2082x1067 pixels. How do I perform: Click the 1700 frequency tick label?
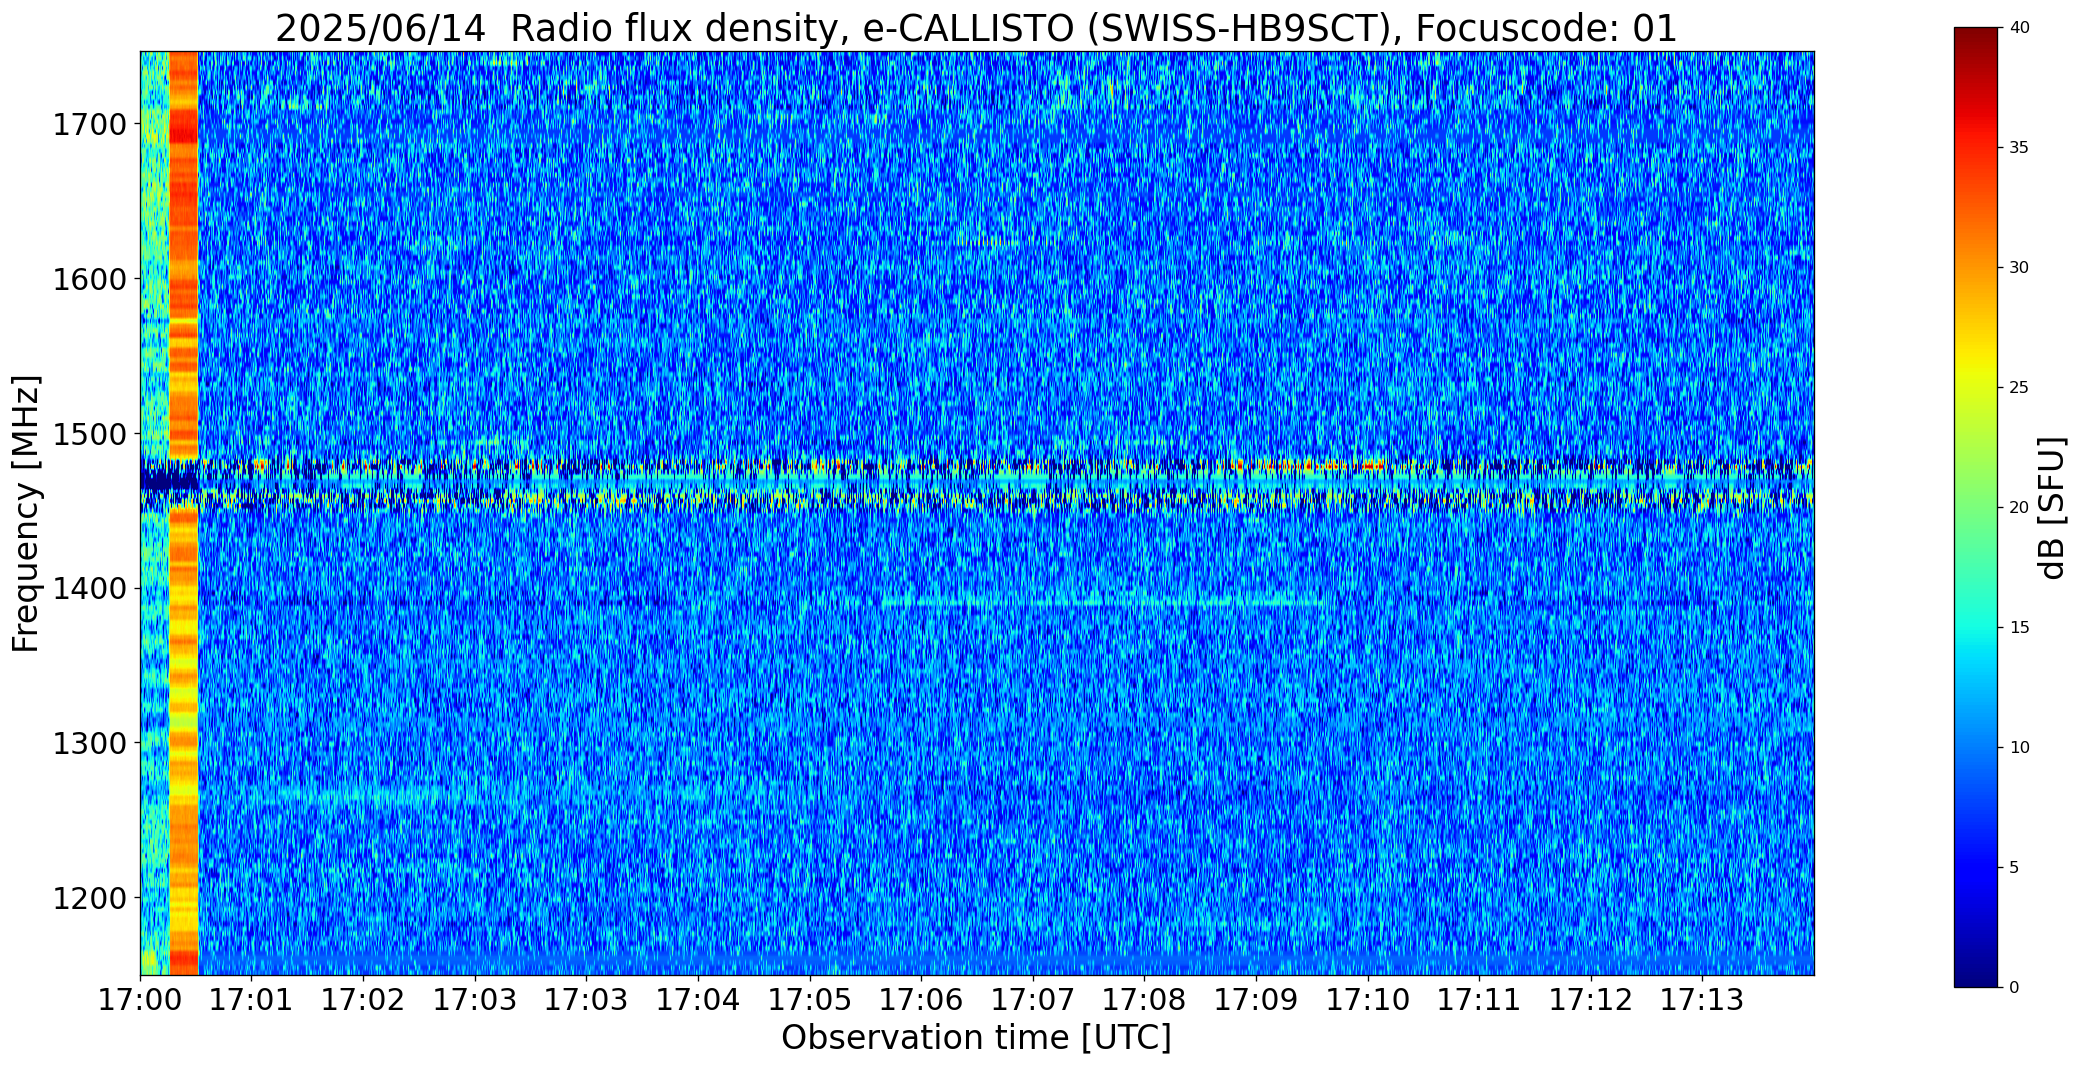pyautogui.click(x=88, y=125)
